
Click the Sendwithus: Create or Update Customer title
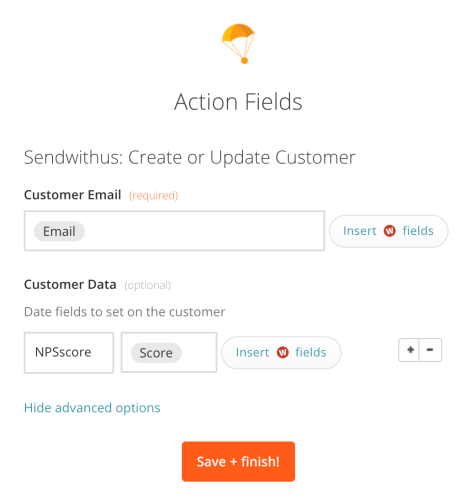[190, 157]
